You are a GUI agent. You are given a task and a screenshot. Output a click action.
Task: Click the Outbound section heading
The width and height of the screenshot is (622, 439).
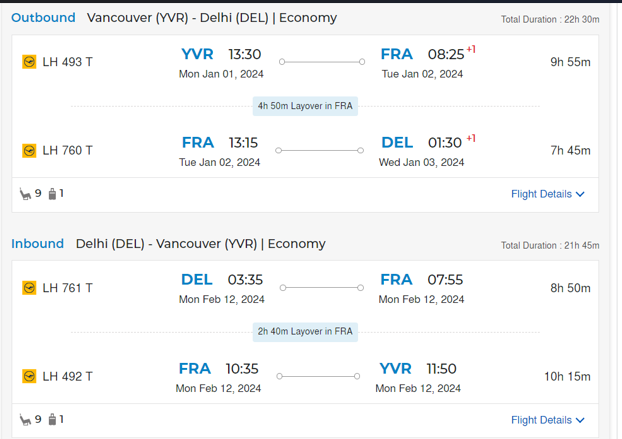point(43,18)
